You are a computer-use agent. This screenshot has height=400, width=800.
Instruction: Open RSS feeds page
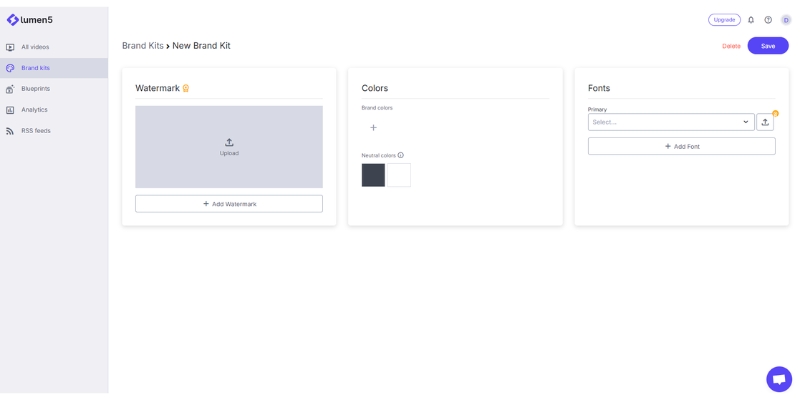54,131
